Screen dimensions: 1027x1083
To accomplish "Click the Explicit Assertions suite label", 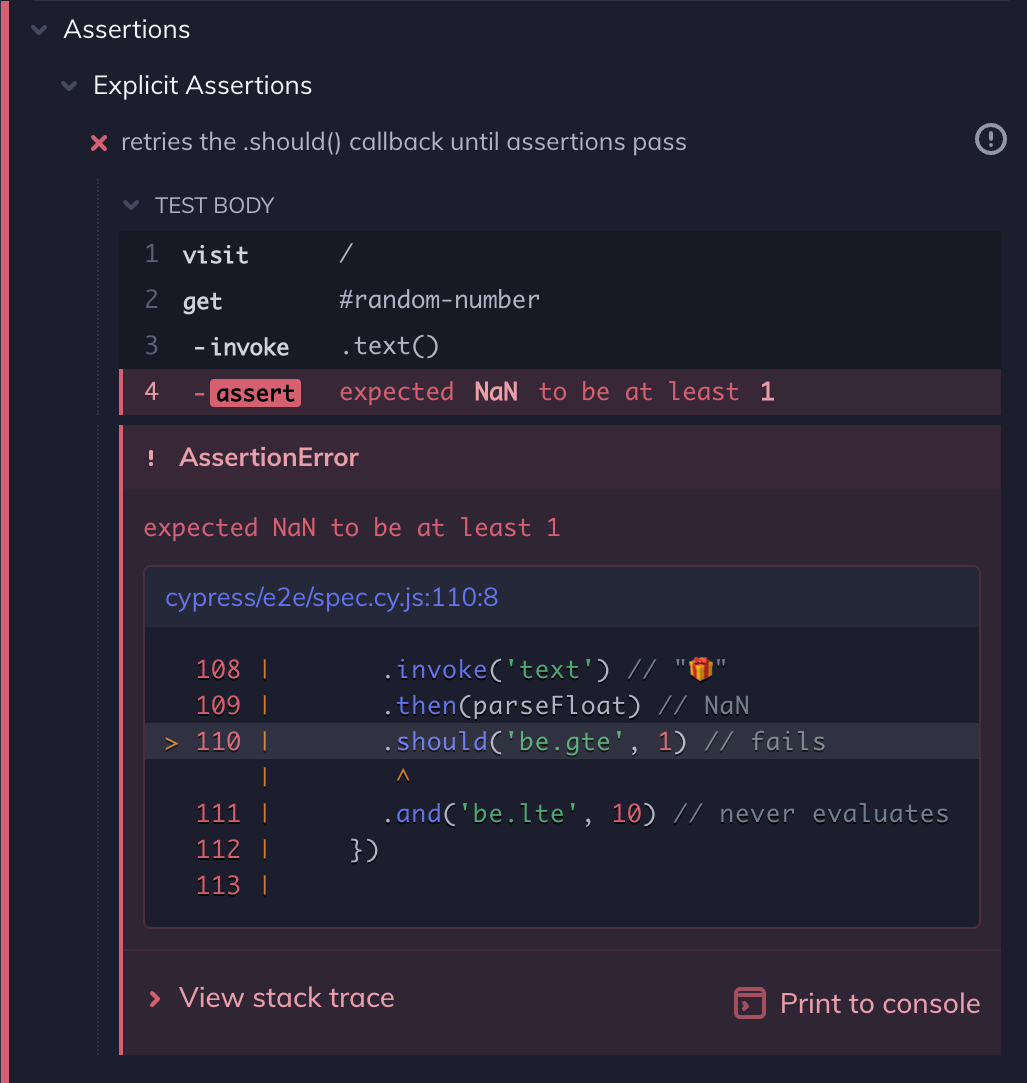I will pos(202,86).
